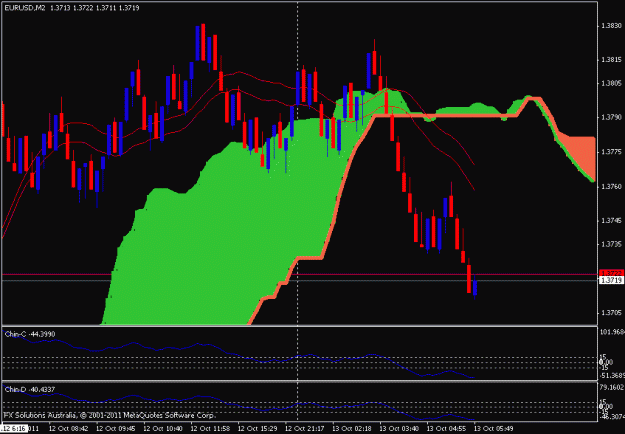Click the 1.3745 price axis label
Screen dimensions: 625x434
[611, 220]
